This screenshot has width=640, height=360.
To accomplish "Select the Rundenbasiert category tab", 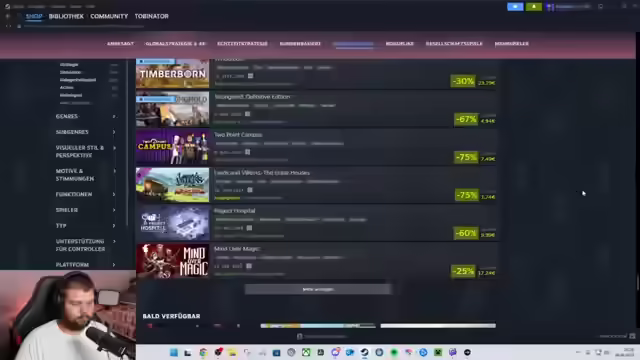I will click(300, 44).
